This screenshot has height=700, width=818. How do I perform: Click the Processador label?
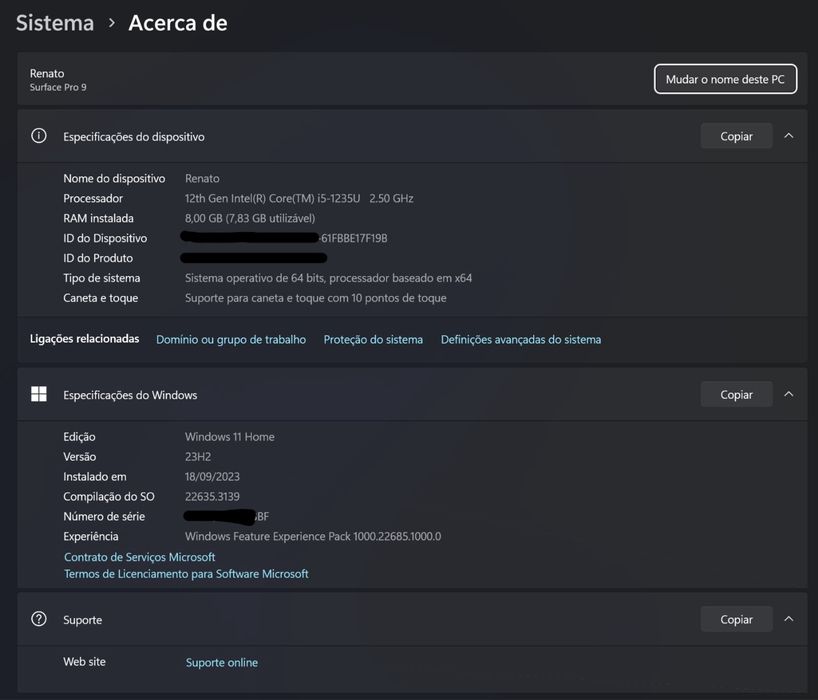point(93,198)
